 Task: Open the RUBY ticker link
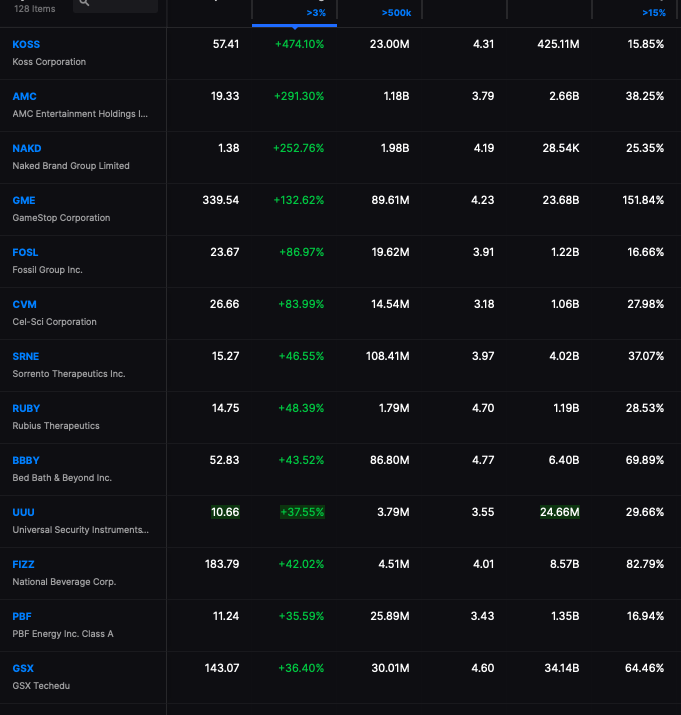click(26, 408)
